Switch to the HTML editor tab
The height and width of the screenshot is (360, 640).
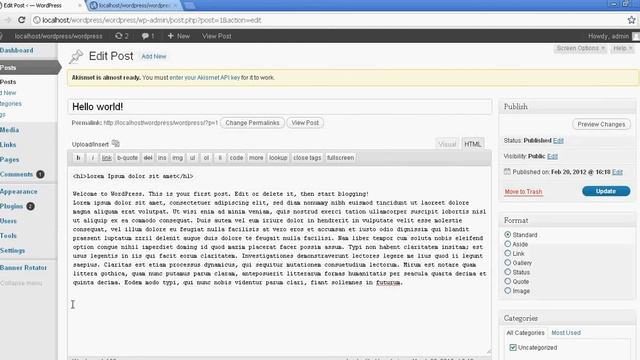click(x=472, y=144)
